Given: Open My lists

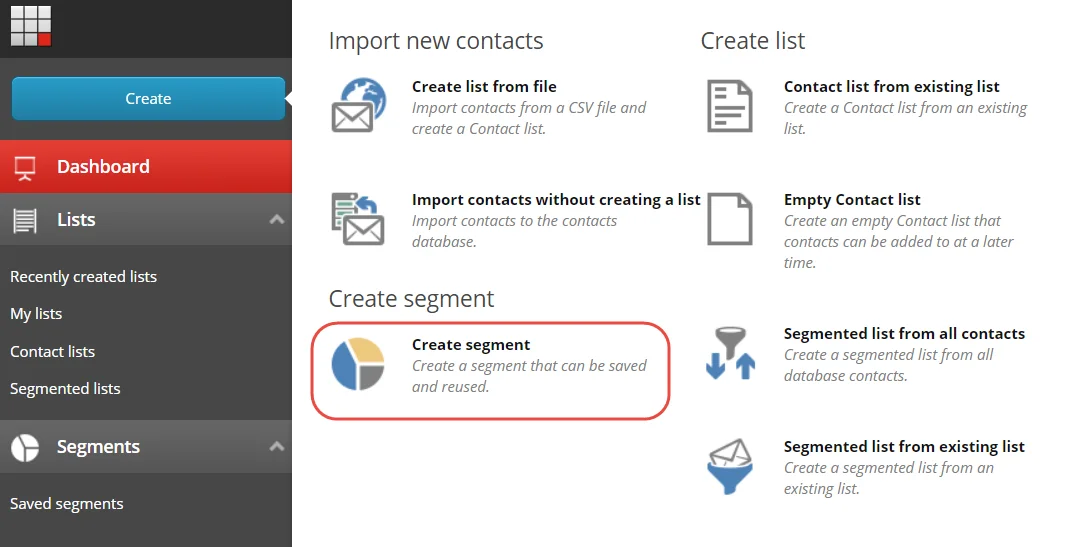Looking at the screenshot, I should (x=36, y=314).
